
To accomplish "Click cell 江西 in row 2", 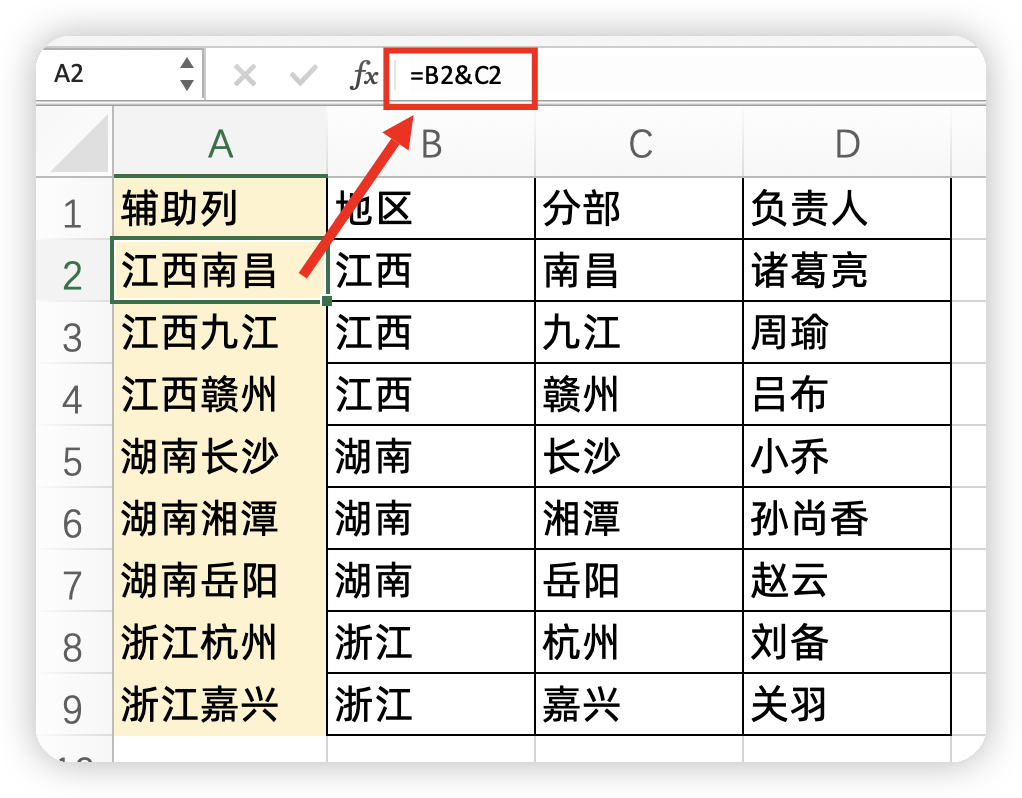I will click(x=431, y=271).
